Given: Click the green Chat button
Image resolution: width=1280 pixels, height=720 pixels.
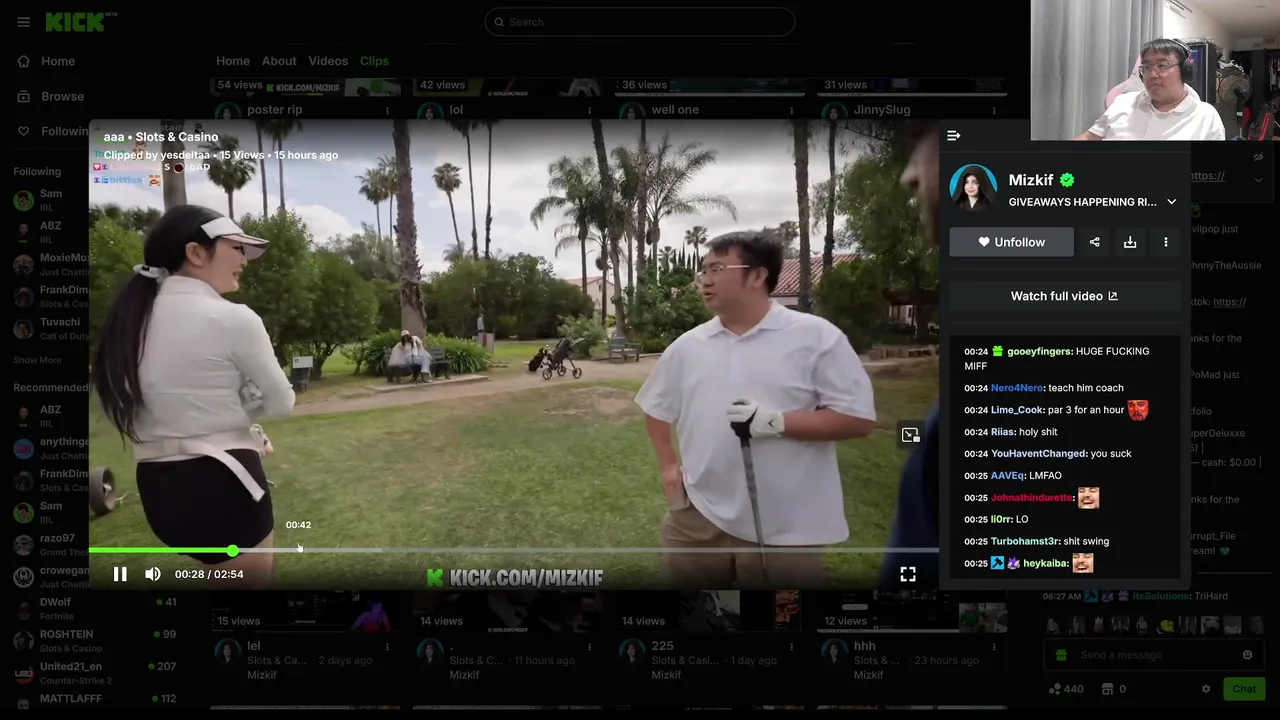Looking at the screenshot, I should tap(1244, 689).
